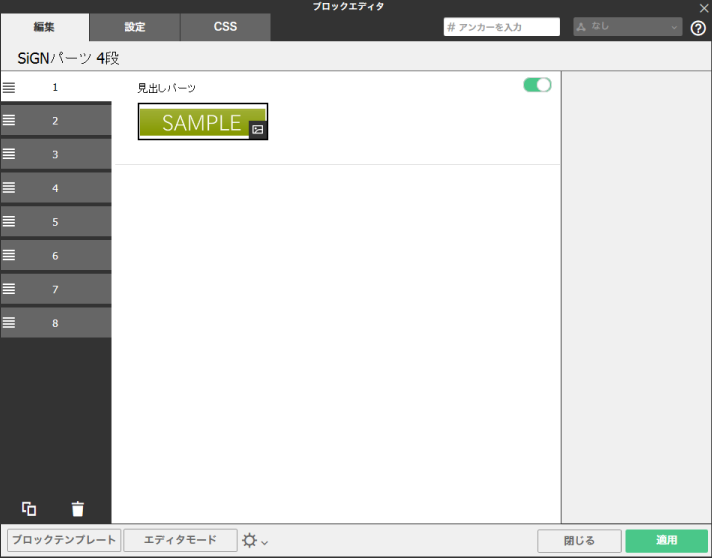The height and width of the screenshot is (558, 712).
Task: Click the ブロックテンプレート button
Action: point(64,540)
